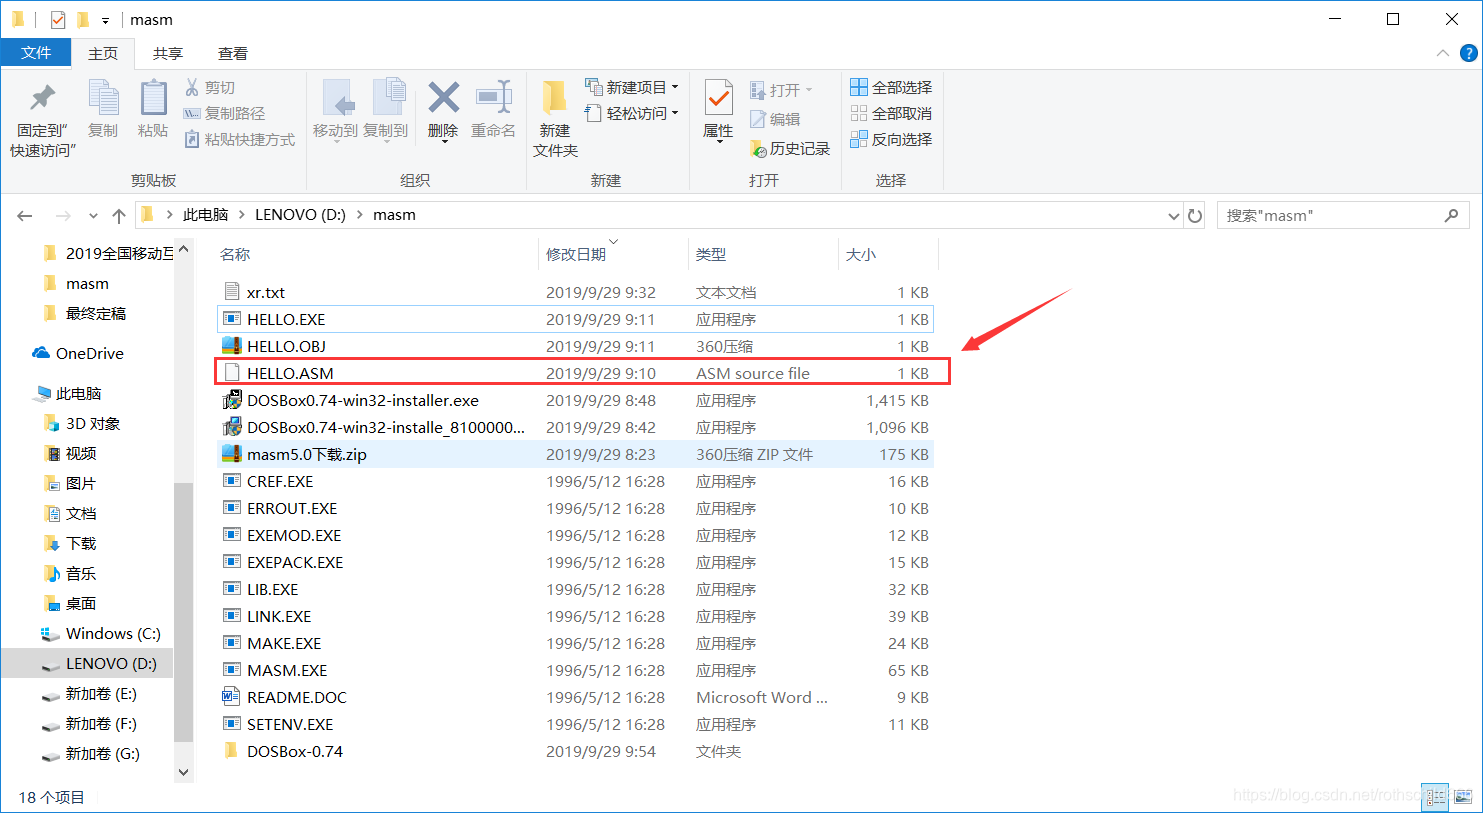Select the DOSBox-0.74 folder
The width and height of the screenshot is (1483, 813).
[575, 751]
